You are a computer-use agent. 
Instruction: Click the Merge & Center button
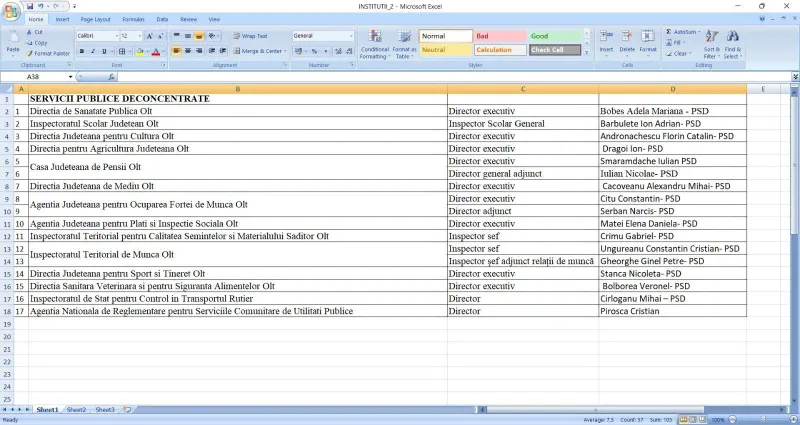260,52
